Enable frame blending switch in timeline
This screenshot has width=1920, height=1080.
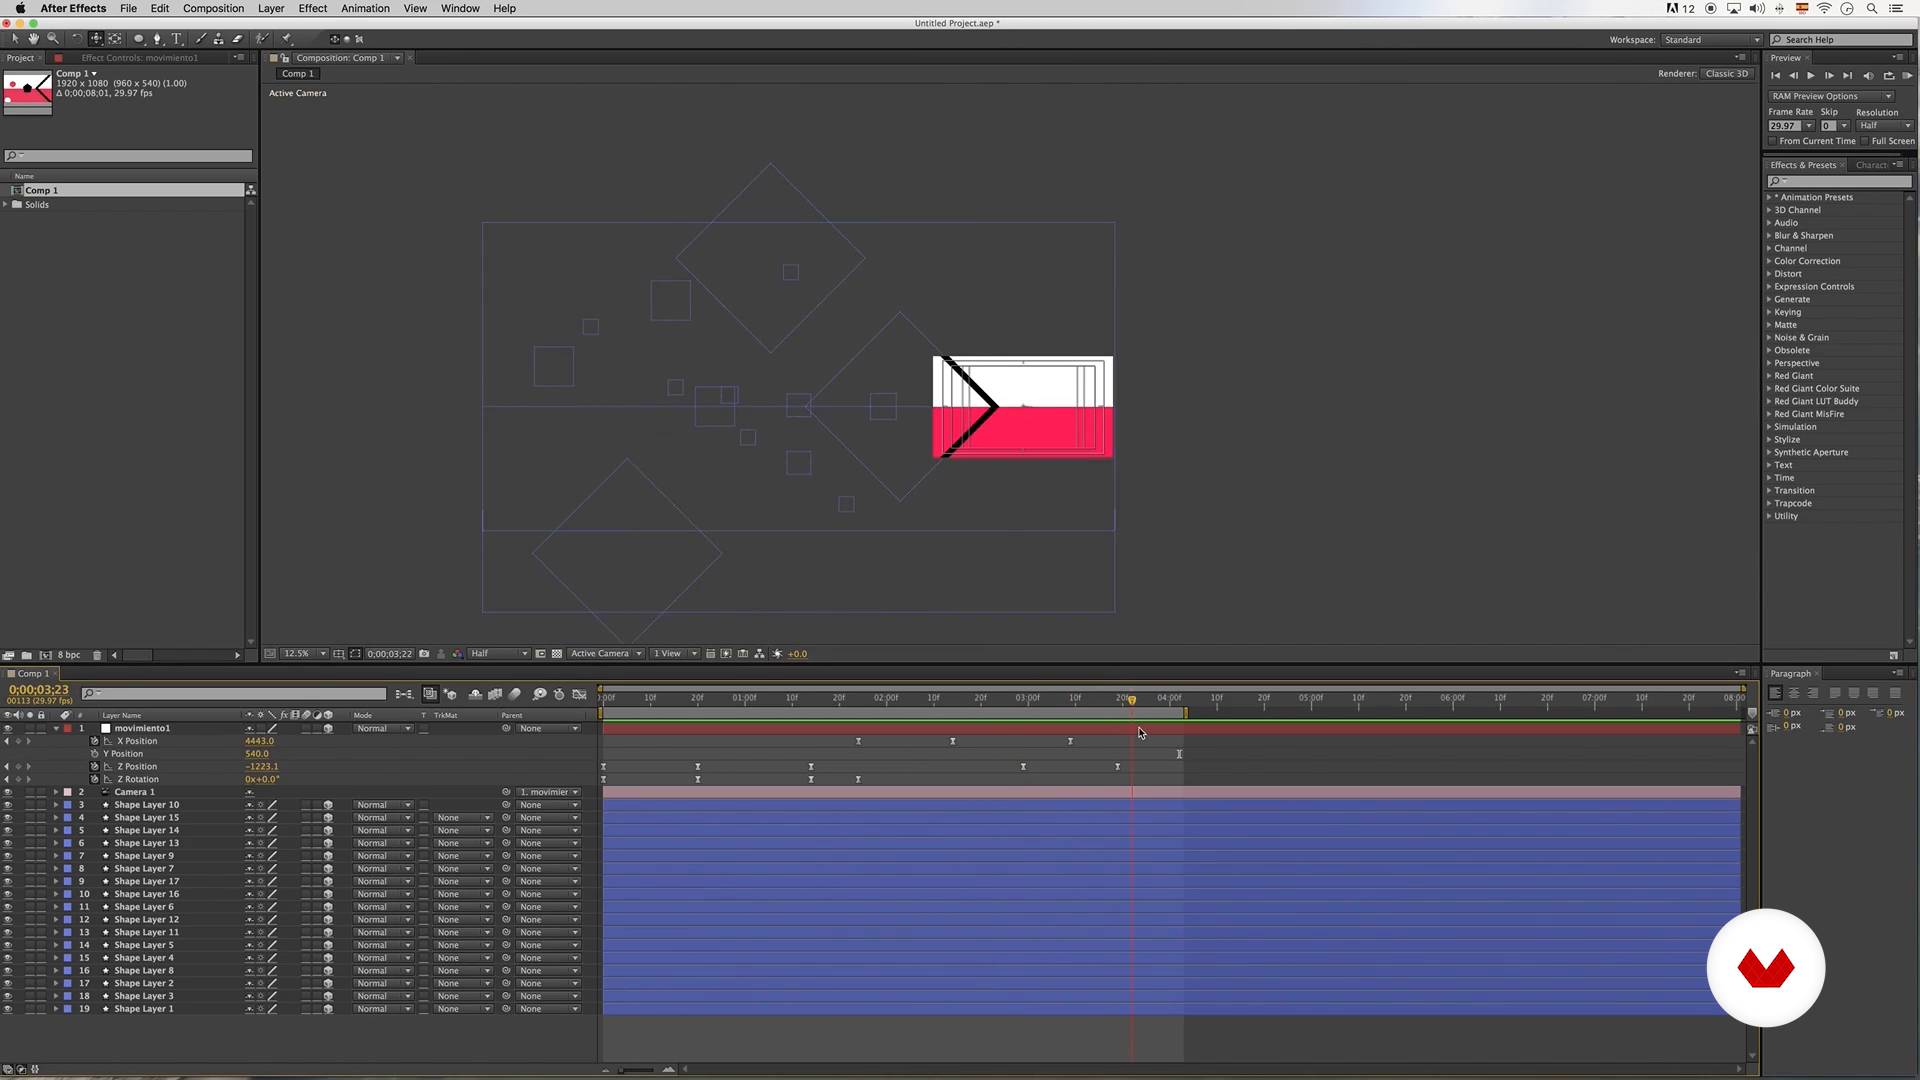coord(495,694)
